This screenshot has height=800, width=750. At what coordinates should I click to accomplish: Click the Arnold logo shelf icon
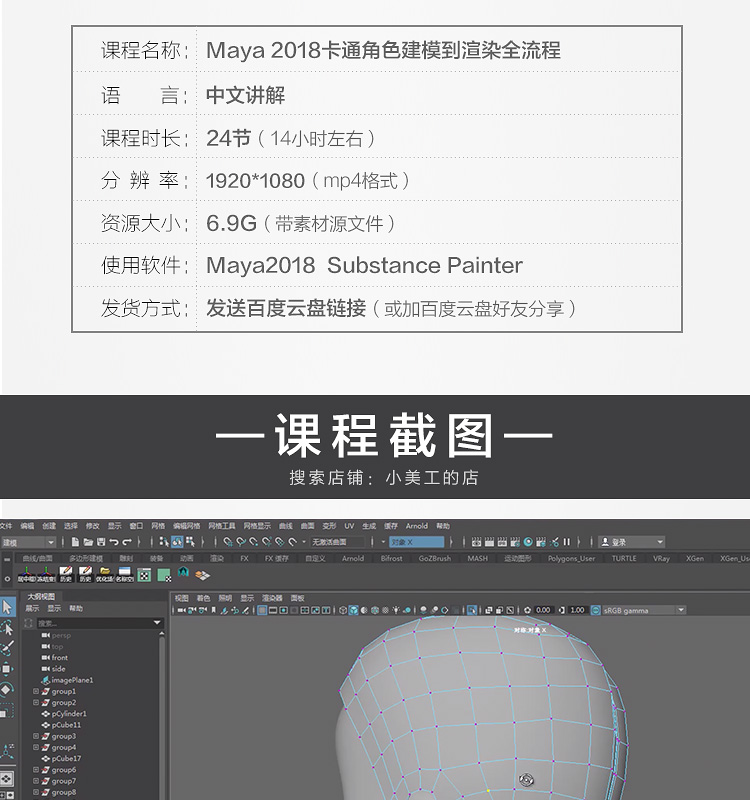[184, 573]
